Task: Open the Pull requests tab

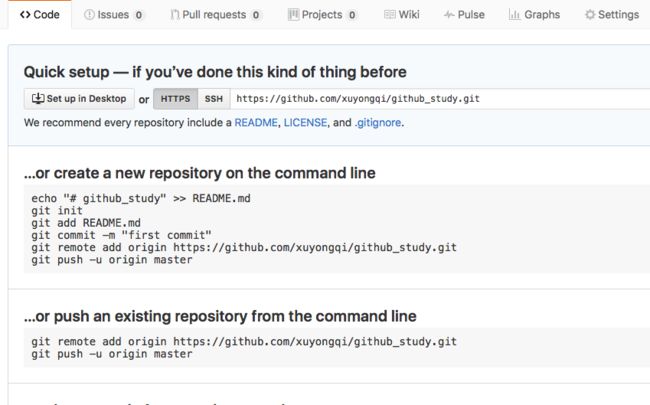Action: point(216,15)
